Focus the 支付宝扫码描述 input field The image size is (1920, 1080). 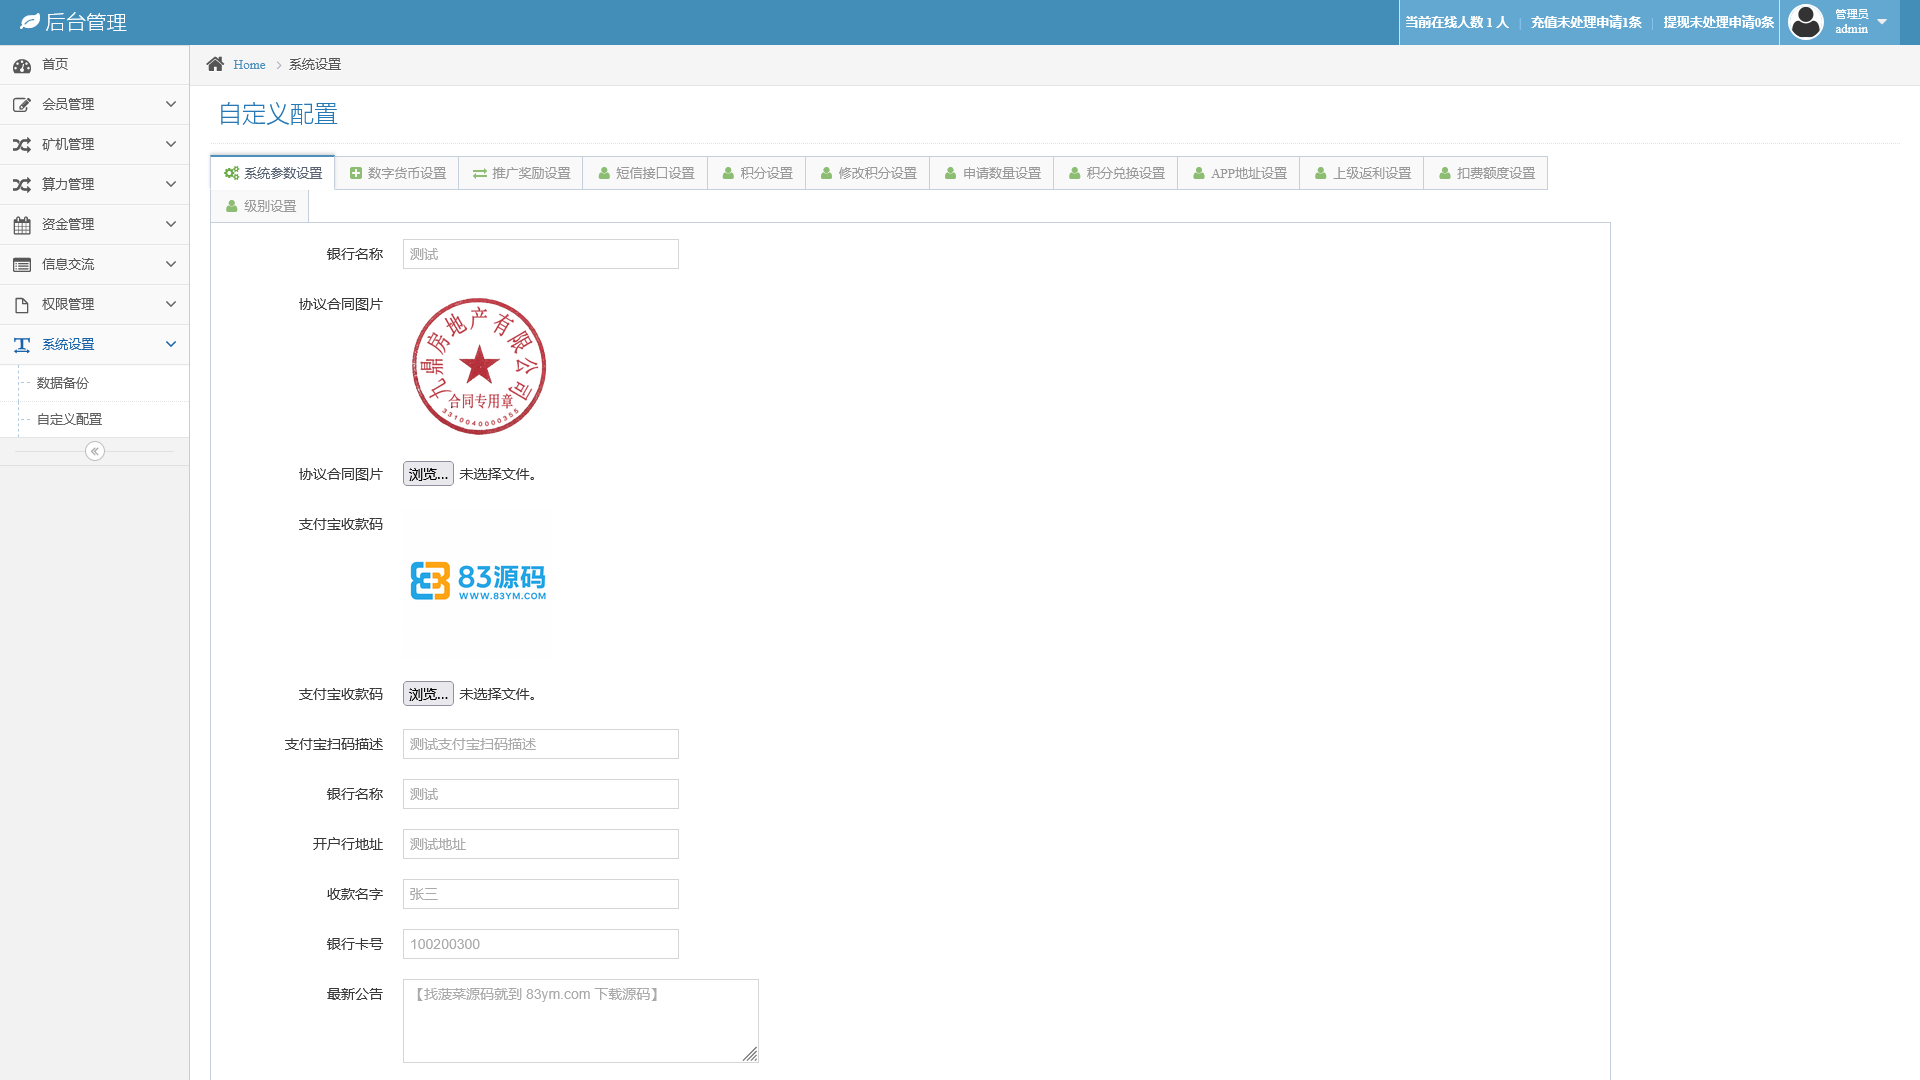[541, 744]
